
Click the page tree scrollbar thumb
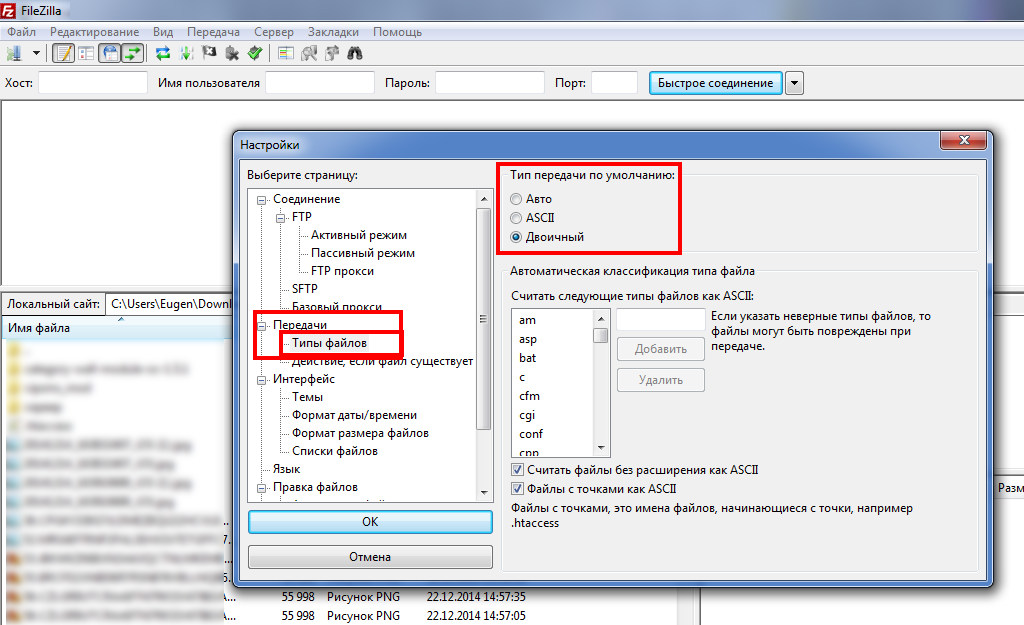(x=483, y=319)
